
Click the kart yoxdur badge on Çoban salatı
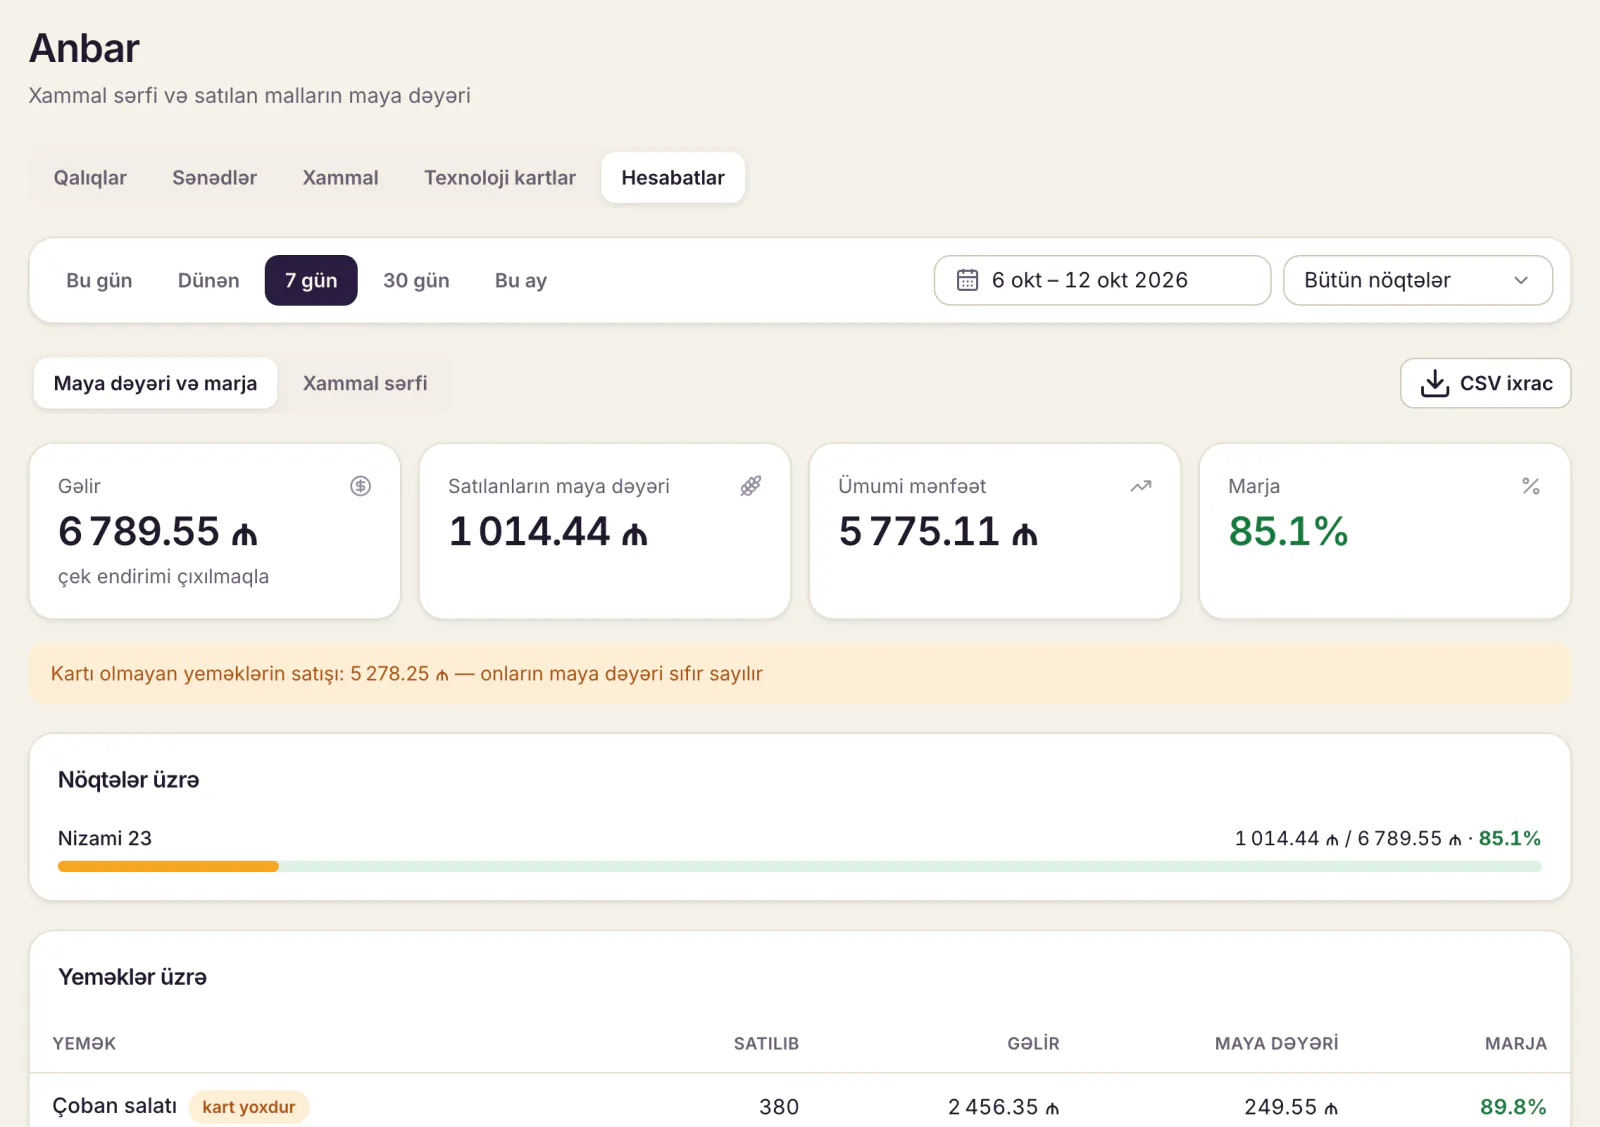click(x=249, y=1107)
